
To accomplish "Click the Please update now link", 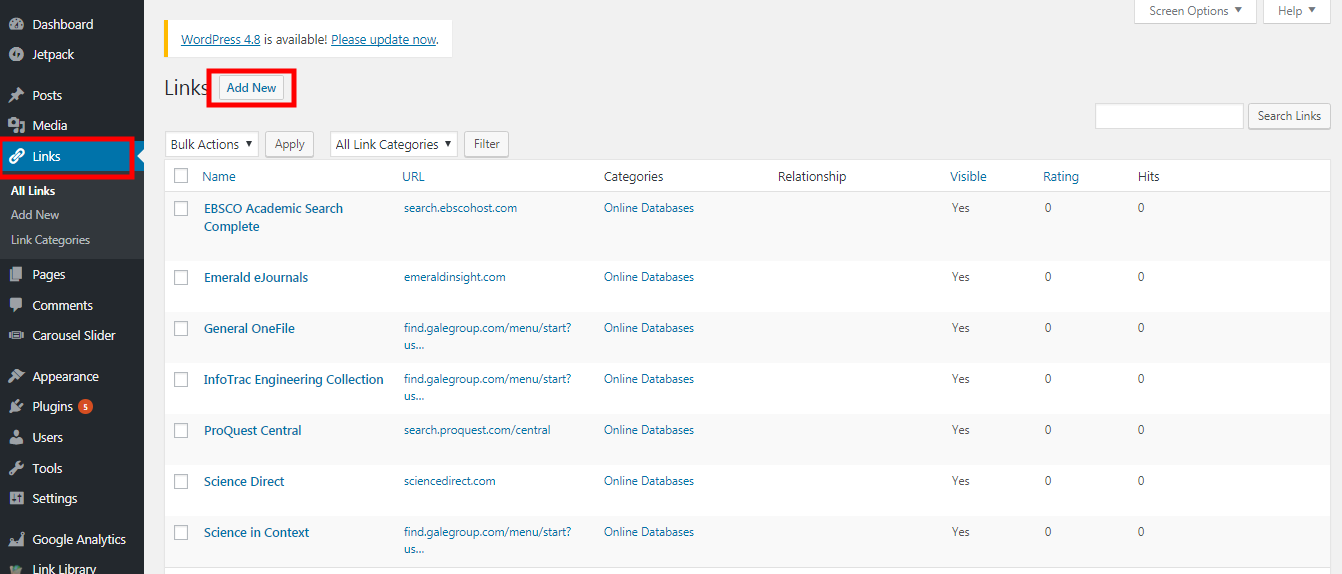I will pyautogui.click(x=383, y=40).
